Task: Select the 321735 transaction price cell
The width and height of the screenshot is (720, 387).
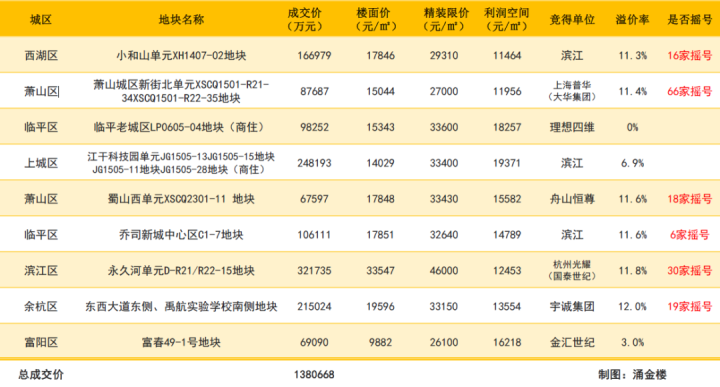Action: tap(314, 270)
